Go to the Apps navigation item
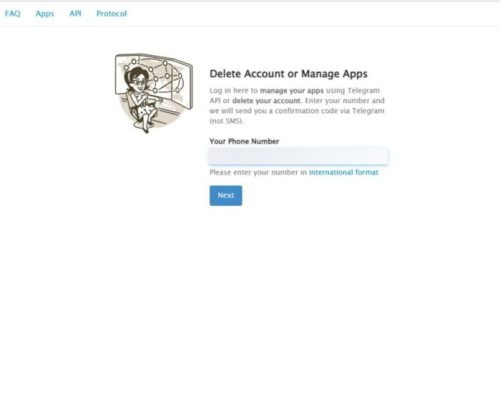 [x=45, y=14]
